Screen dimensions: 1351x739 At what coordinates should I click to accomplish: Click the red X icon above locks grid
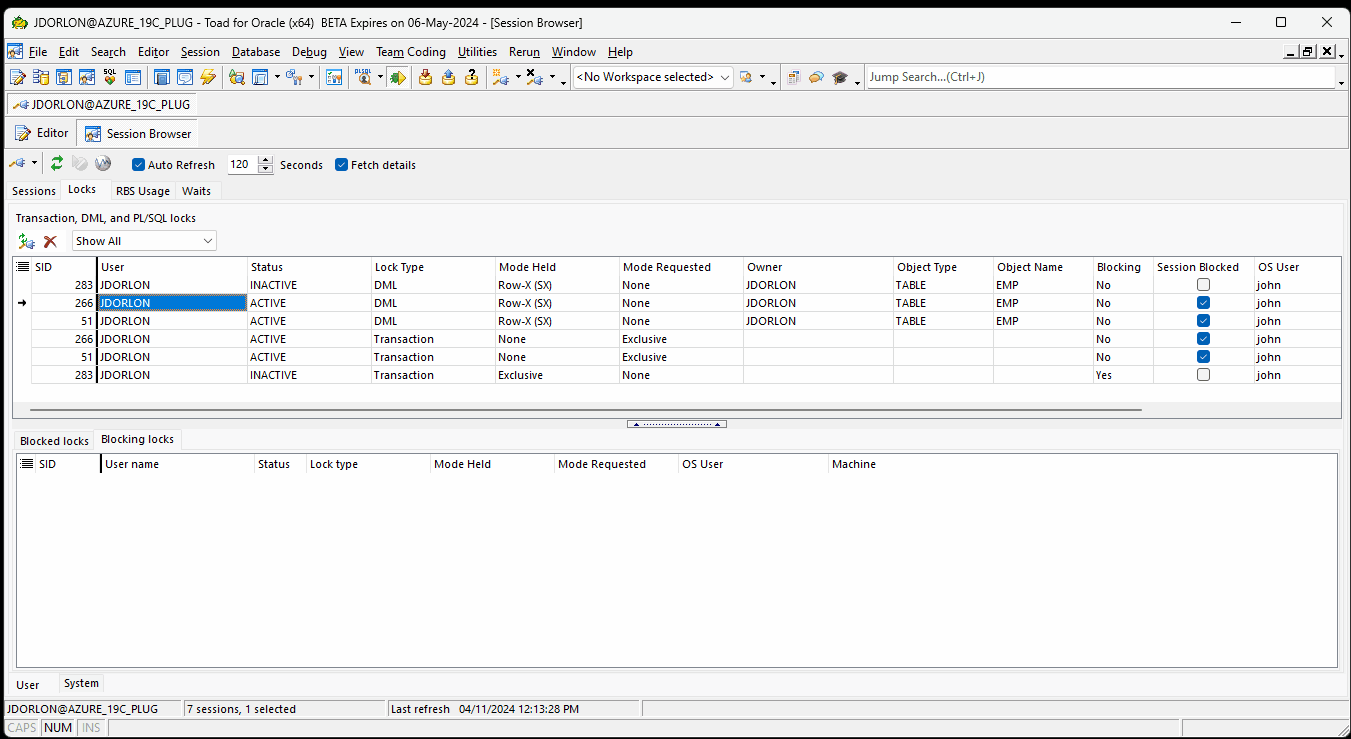click(50, 241)
